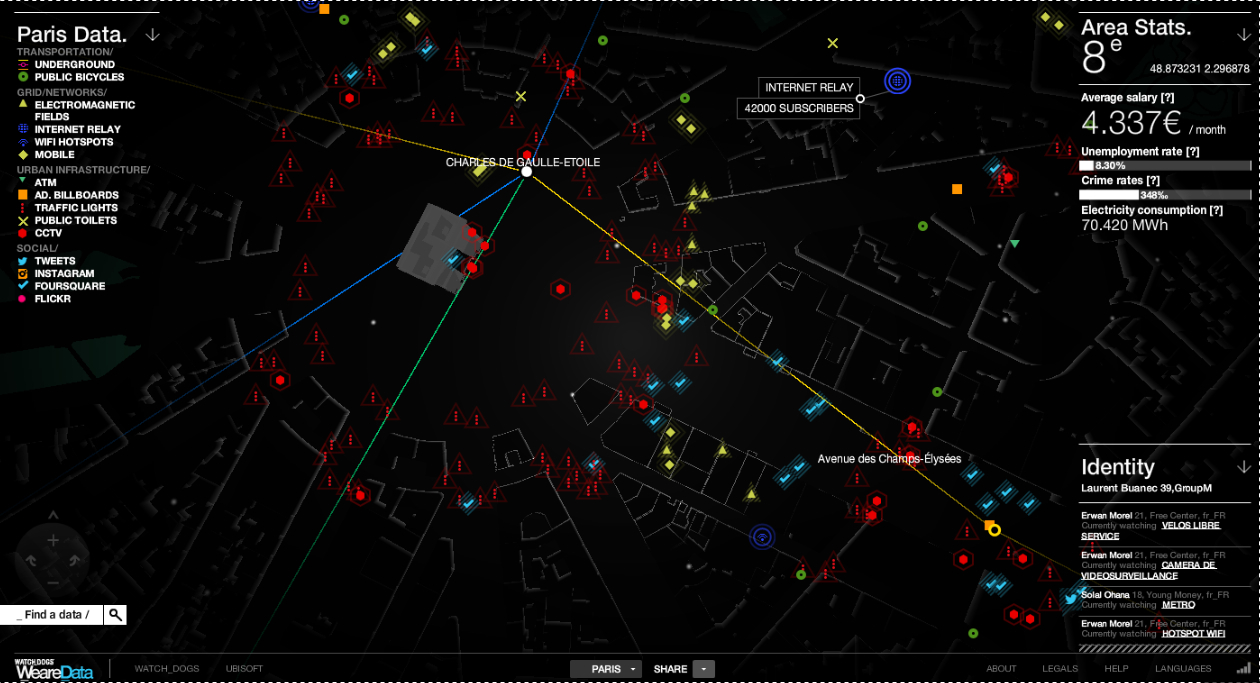This screenshot has height=683, width=1260.
Task: Toggle the CCTV data layer
Action: coord(47,233)
